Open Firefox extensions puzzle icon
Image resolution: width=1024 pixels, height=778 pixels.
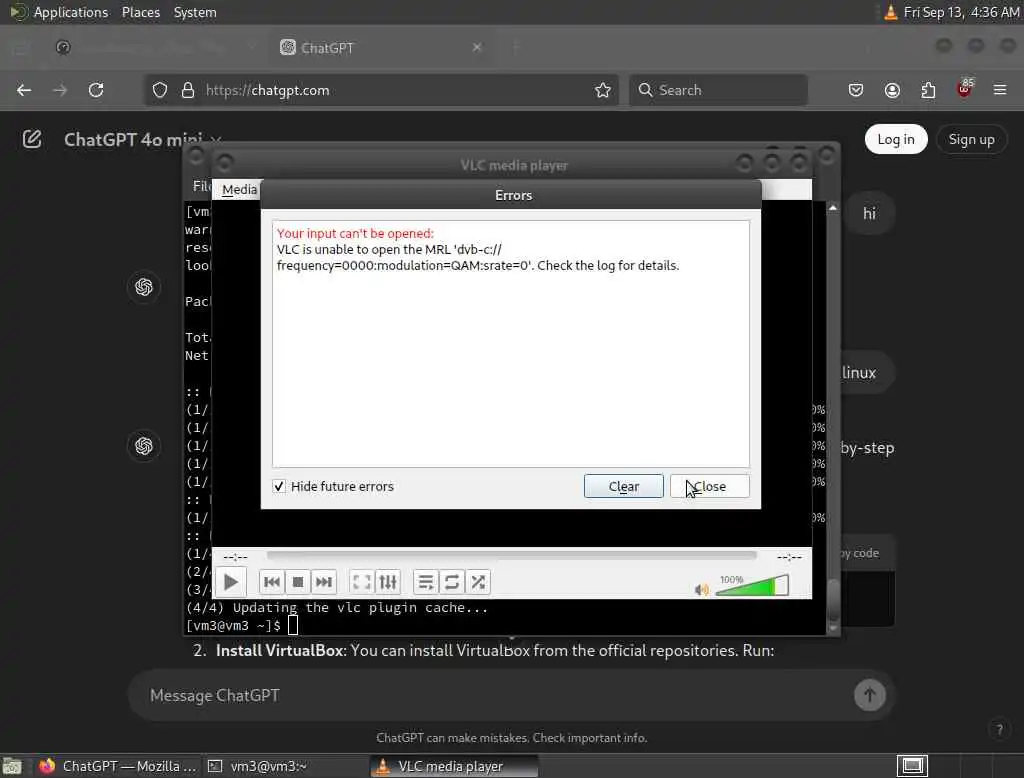[928, 90]
